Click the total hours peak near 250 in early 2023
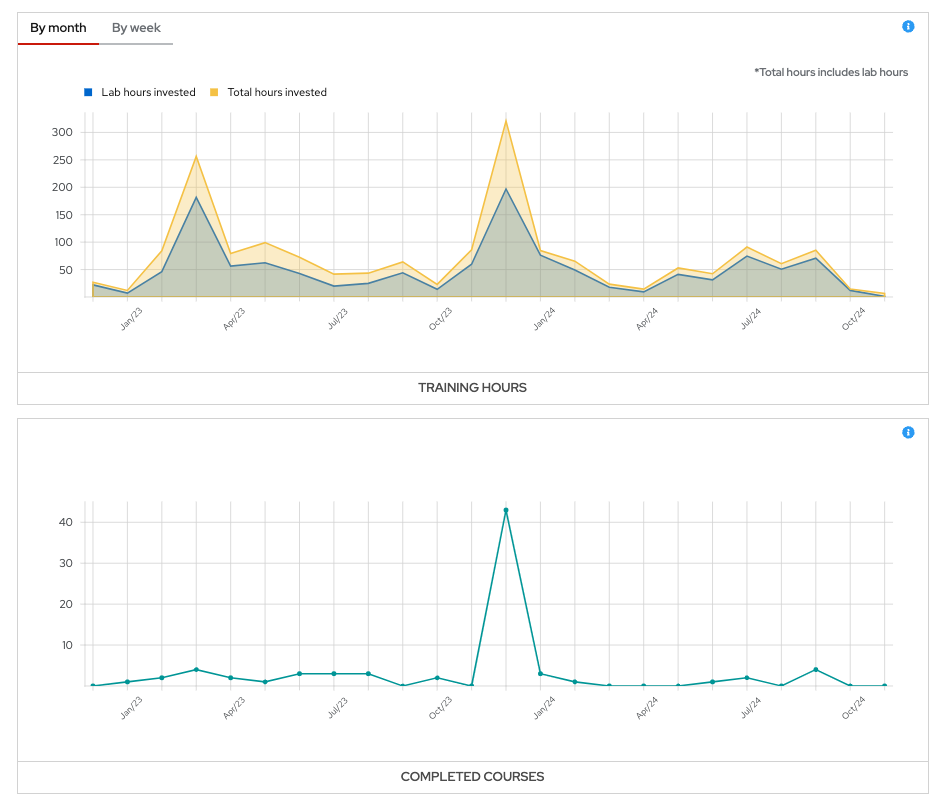 196,156
